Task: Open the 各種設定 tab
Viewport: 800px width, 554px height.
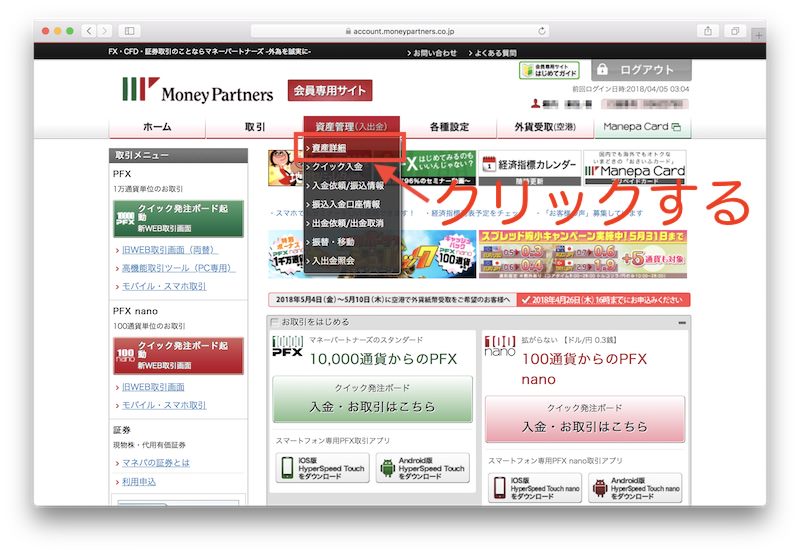Action: (449, 127)
